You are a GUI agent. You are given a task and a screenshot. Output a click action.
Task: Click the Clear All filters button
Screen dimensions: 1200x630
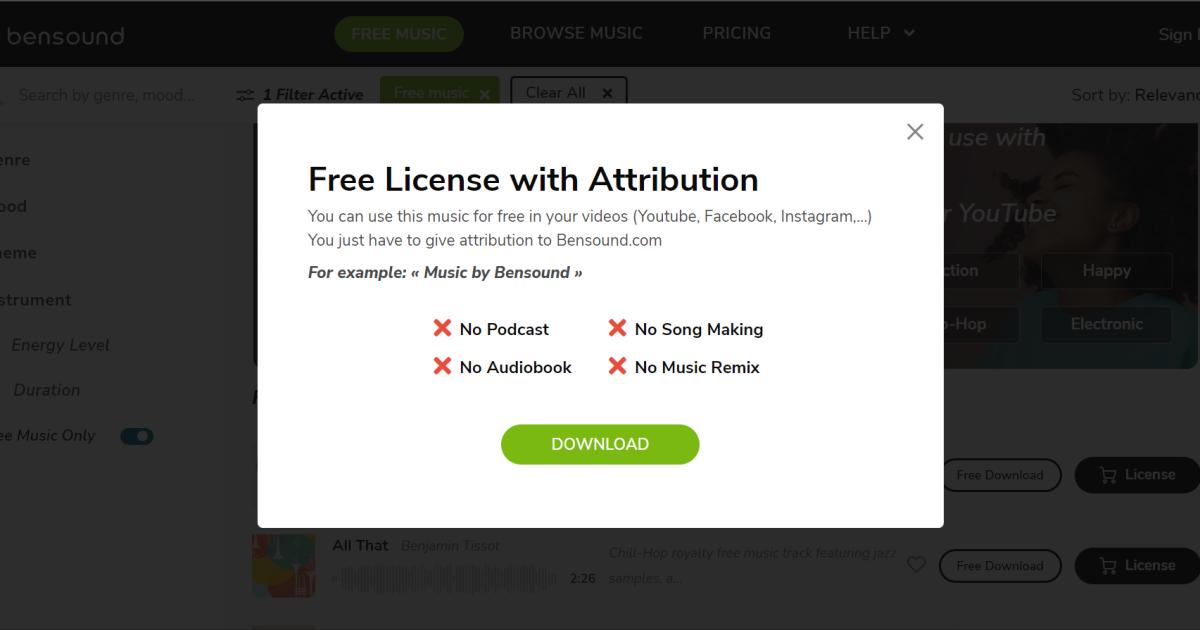click(x=568, y=93)
